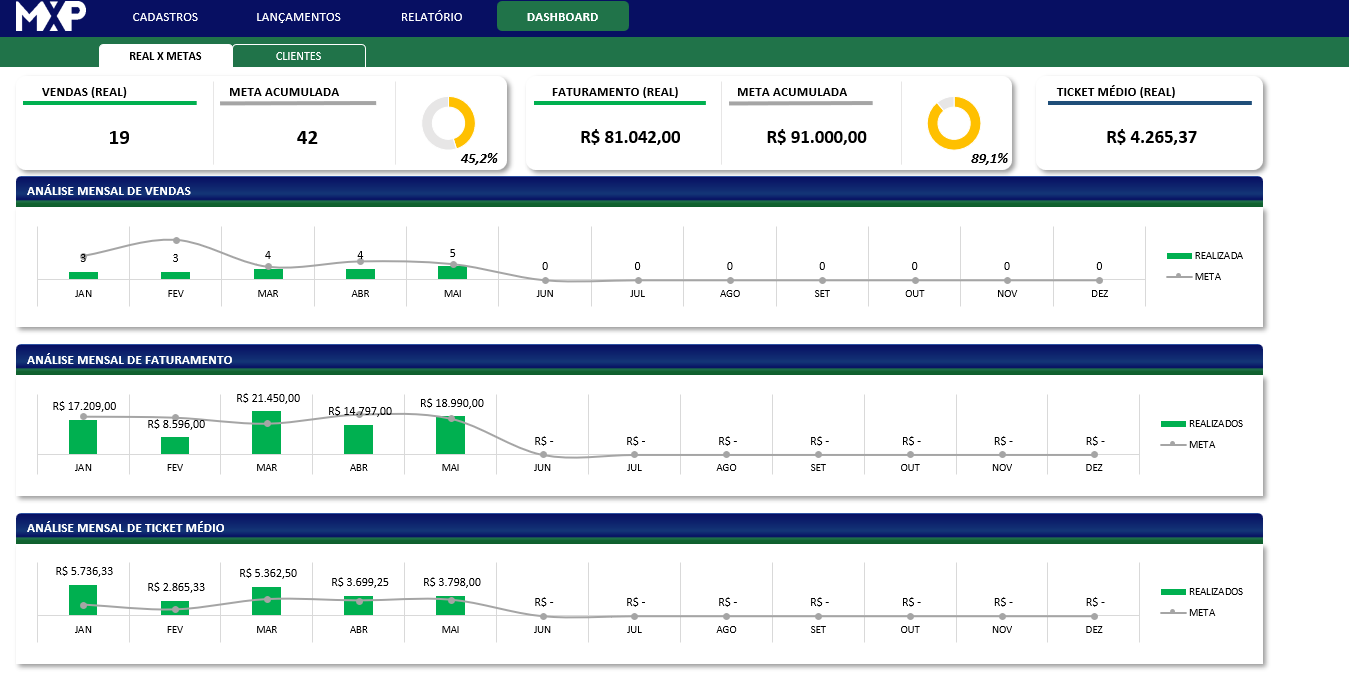This screenshot has width=1349, height=675.
Task: Click the MAR bar in faturamento chart
Action: point(266,433)
